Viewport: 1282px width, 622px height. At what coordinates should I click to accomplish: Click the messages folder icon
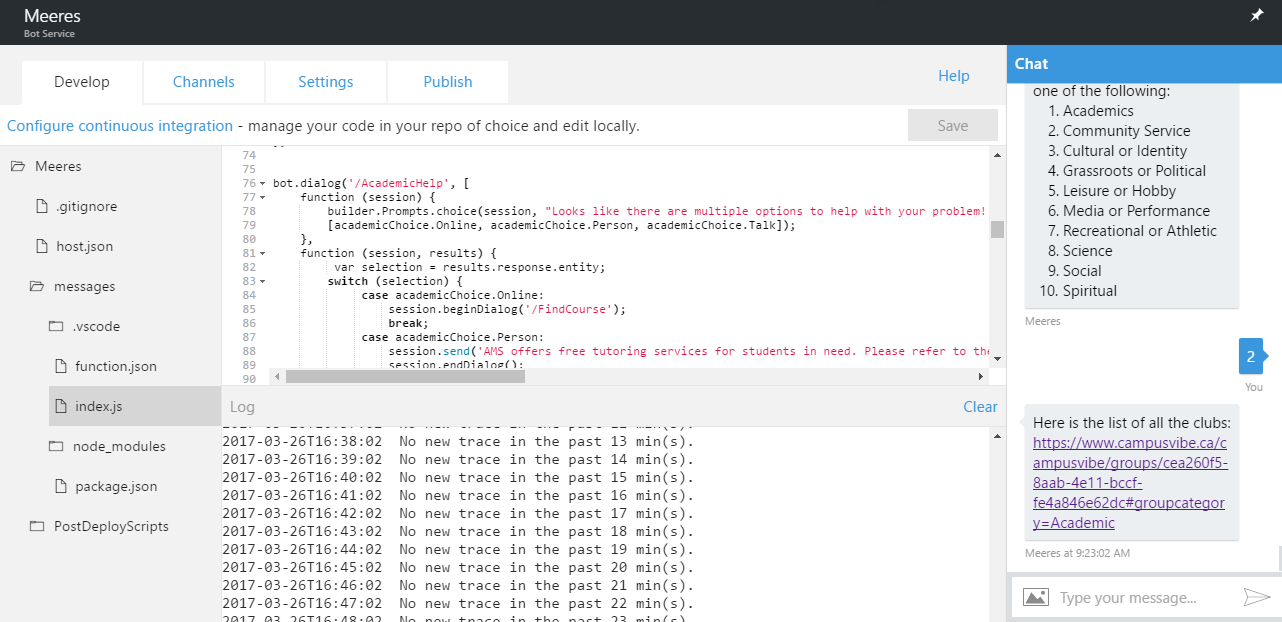(37, 286)
